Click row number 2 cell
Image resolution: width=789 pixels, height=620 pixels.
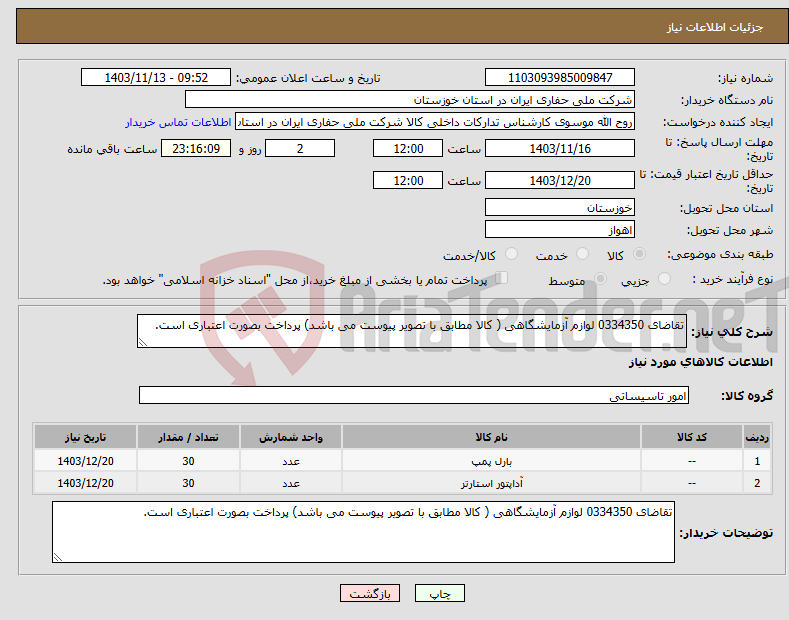[757, 483]
